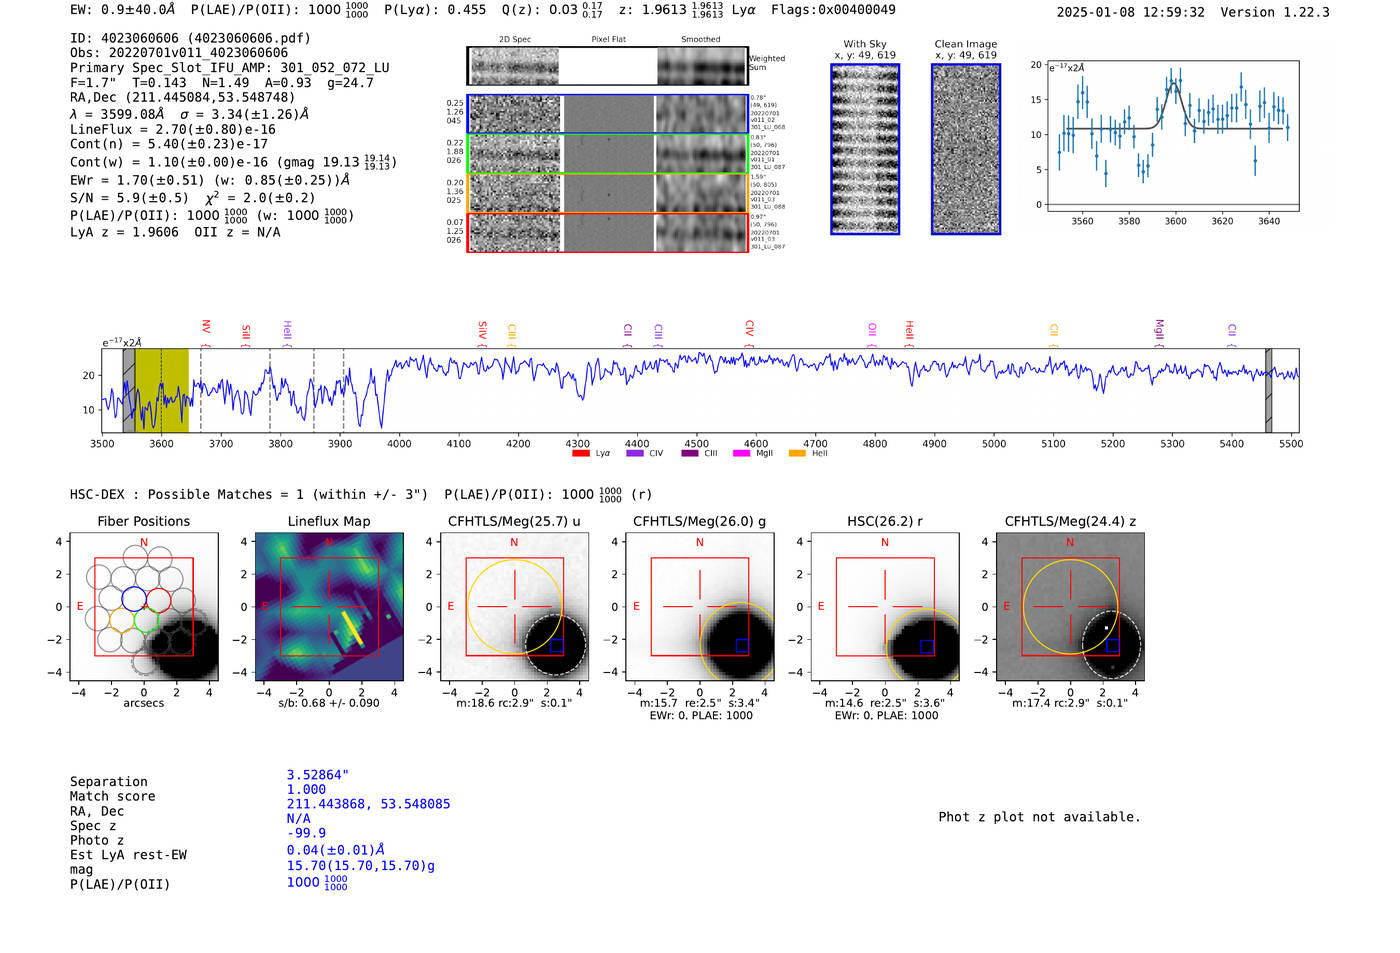This screenshot has width=1400, height=953.
Task: Click the s/b: 0.68 +/- 0.090 caption
Action: click(329, 703)
